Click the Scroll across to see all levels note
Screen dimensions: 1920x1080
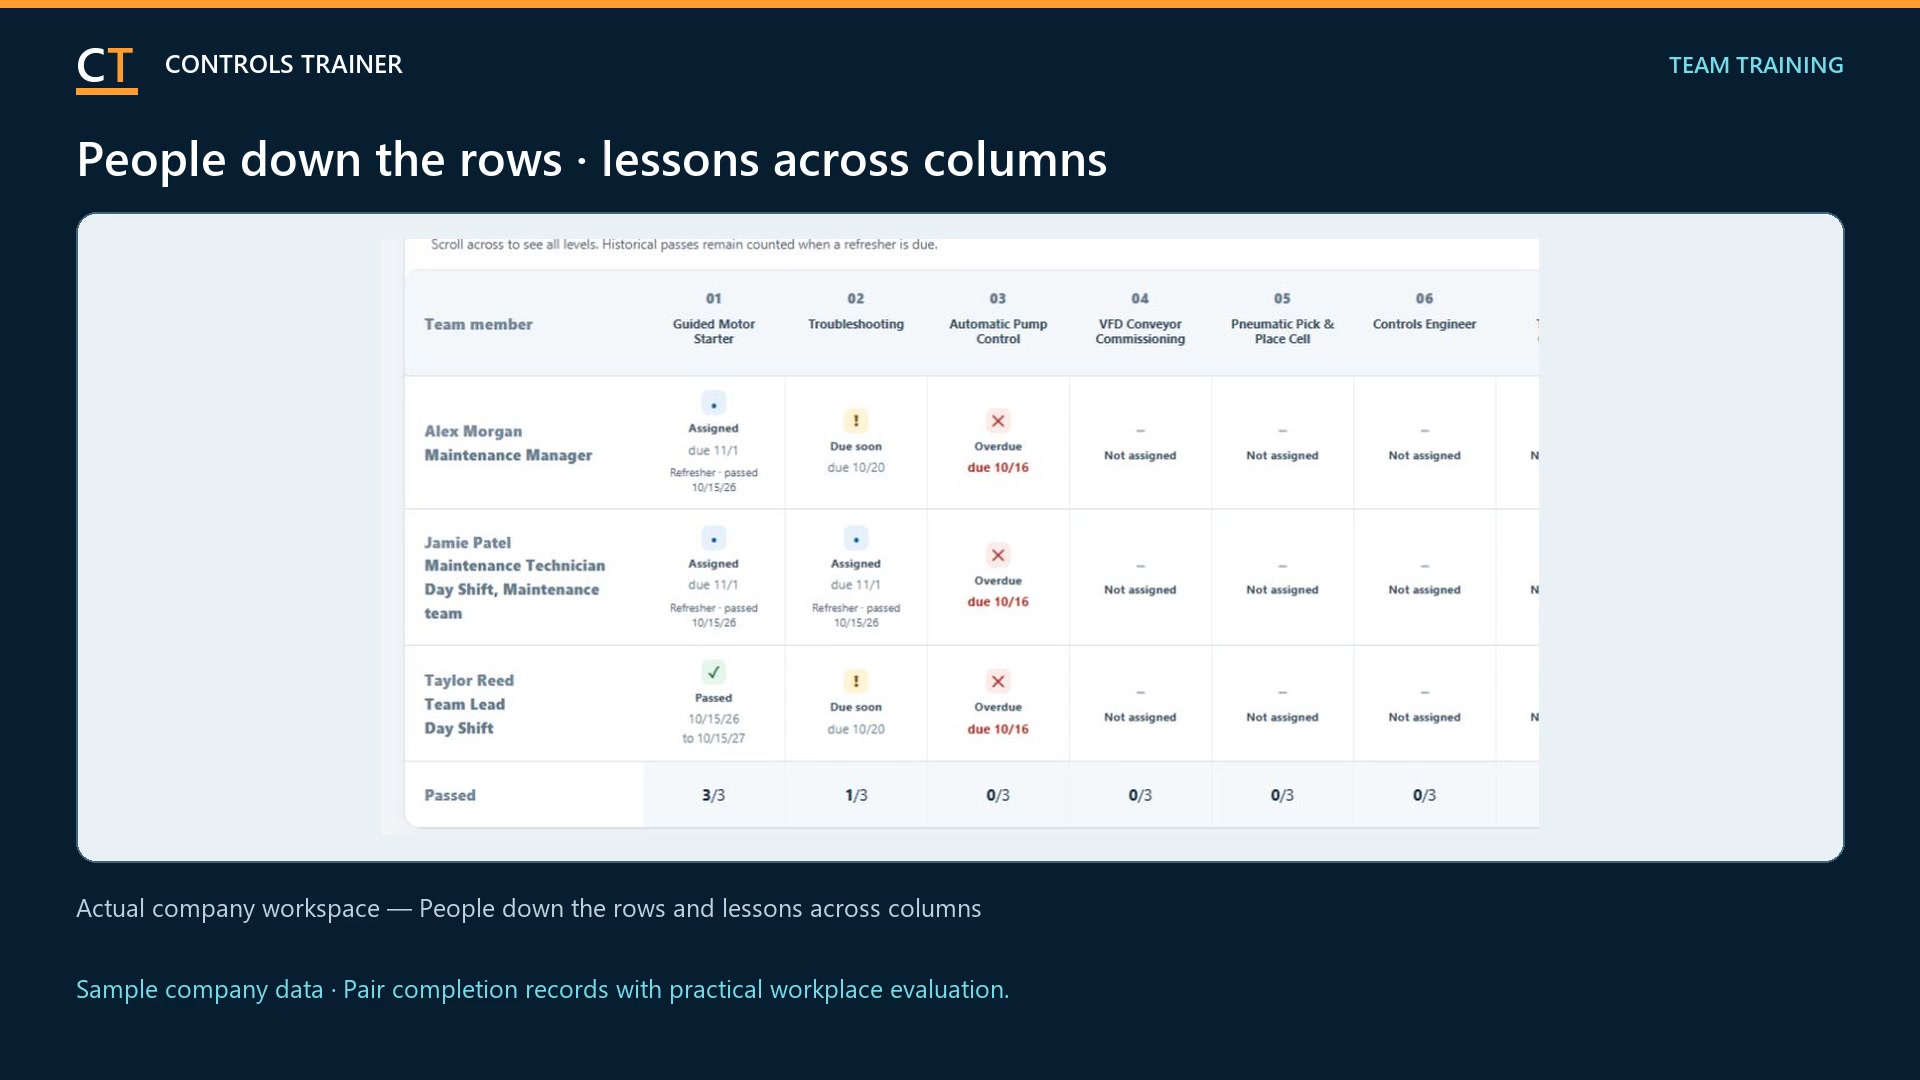[684, 244]
